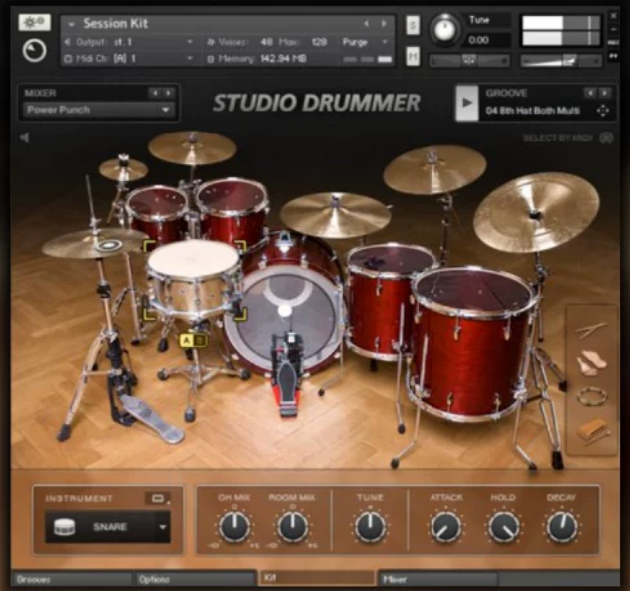Play the selected groove

pos(466,103)
